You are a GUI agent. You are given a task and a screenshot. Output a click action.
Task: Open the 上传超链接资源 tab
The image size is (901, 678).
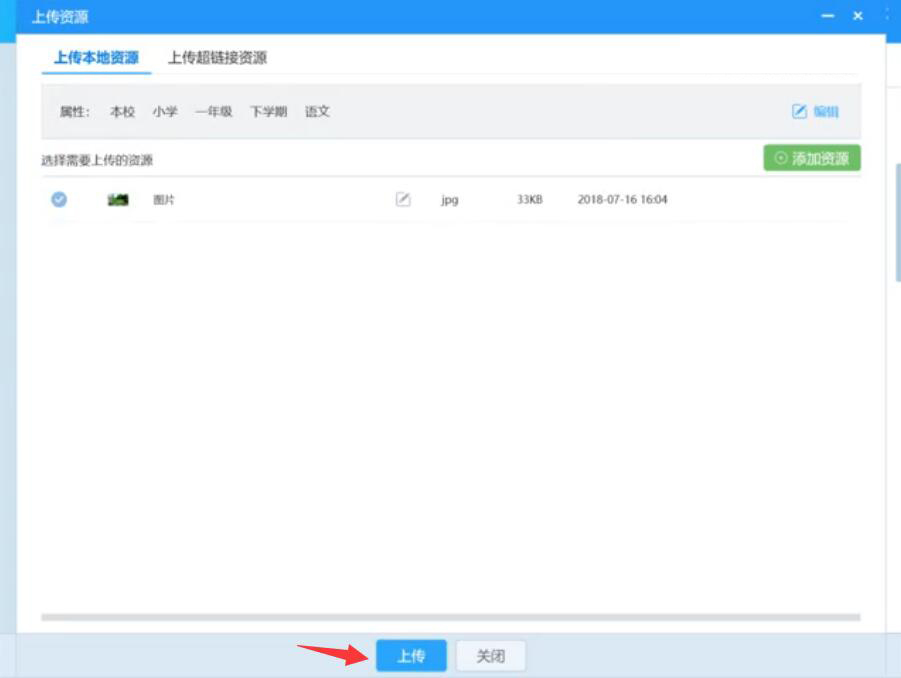pyautogui.click(x=217, y=58)
